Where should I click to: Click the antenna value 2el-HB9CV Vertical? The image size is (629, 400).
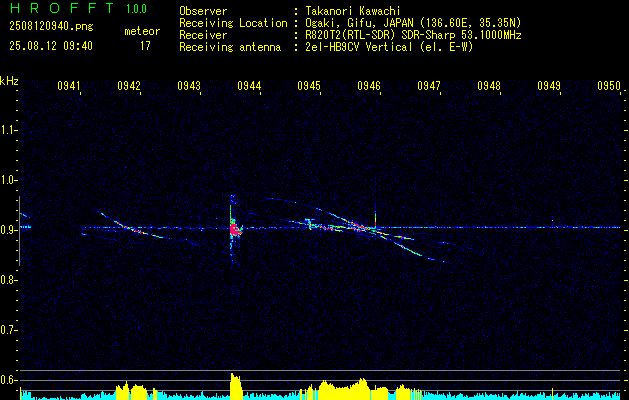[x=389, y=47]
